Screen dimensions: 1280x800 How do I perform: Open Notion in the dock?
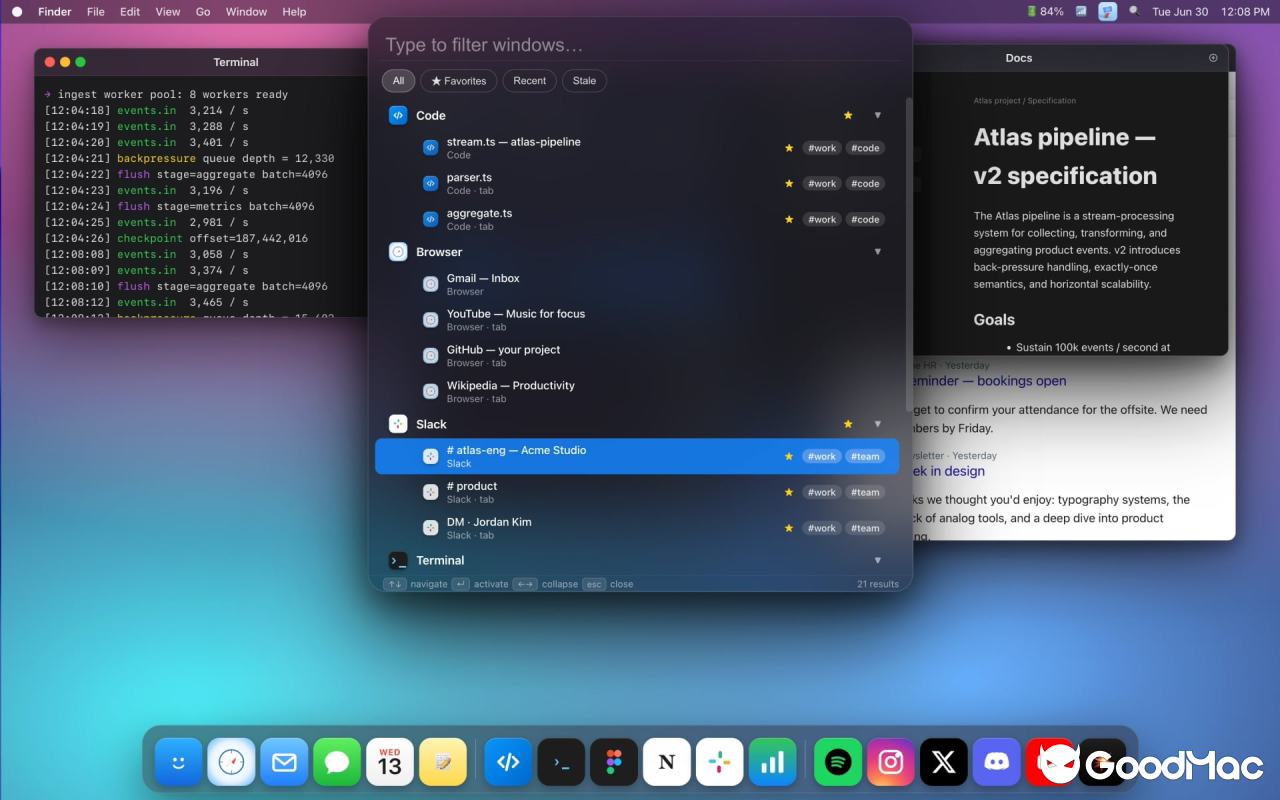667,762
